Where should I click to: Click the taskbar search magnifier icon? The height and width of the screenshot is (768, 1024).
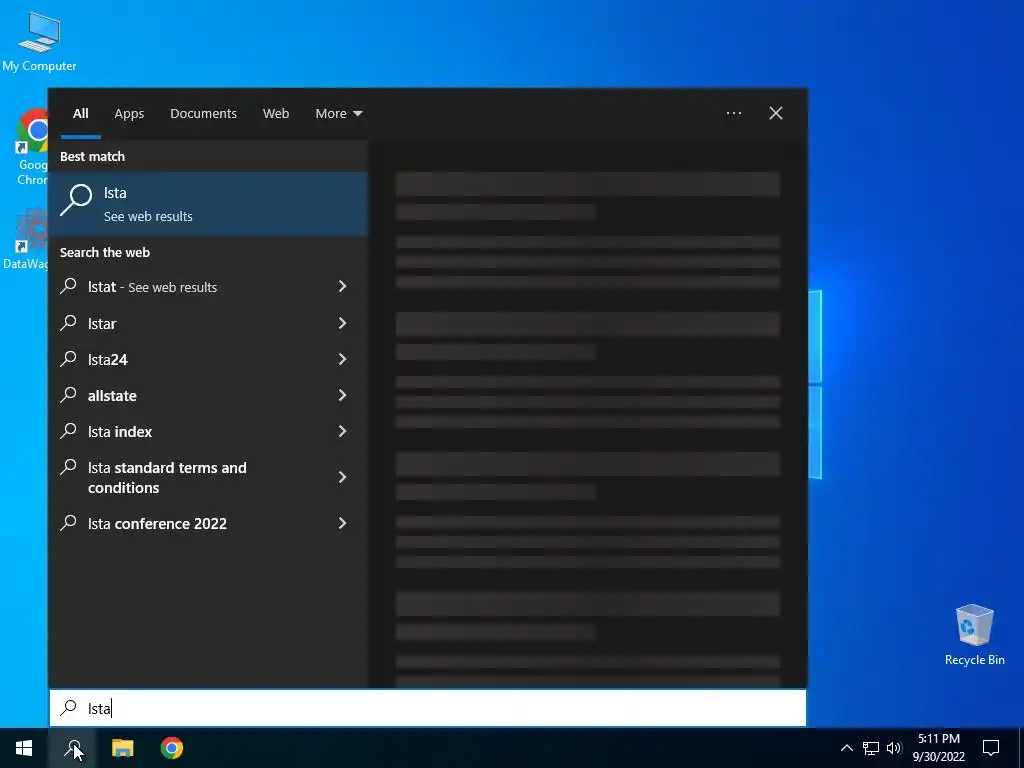(x=72, y=748)
